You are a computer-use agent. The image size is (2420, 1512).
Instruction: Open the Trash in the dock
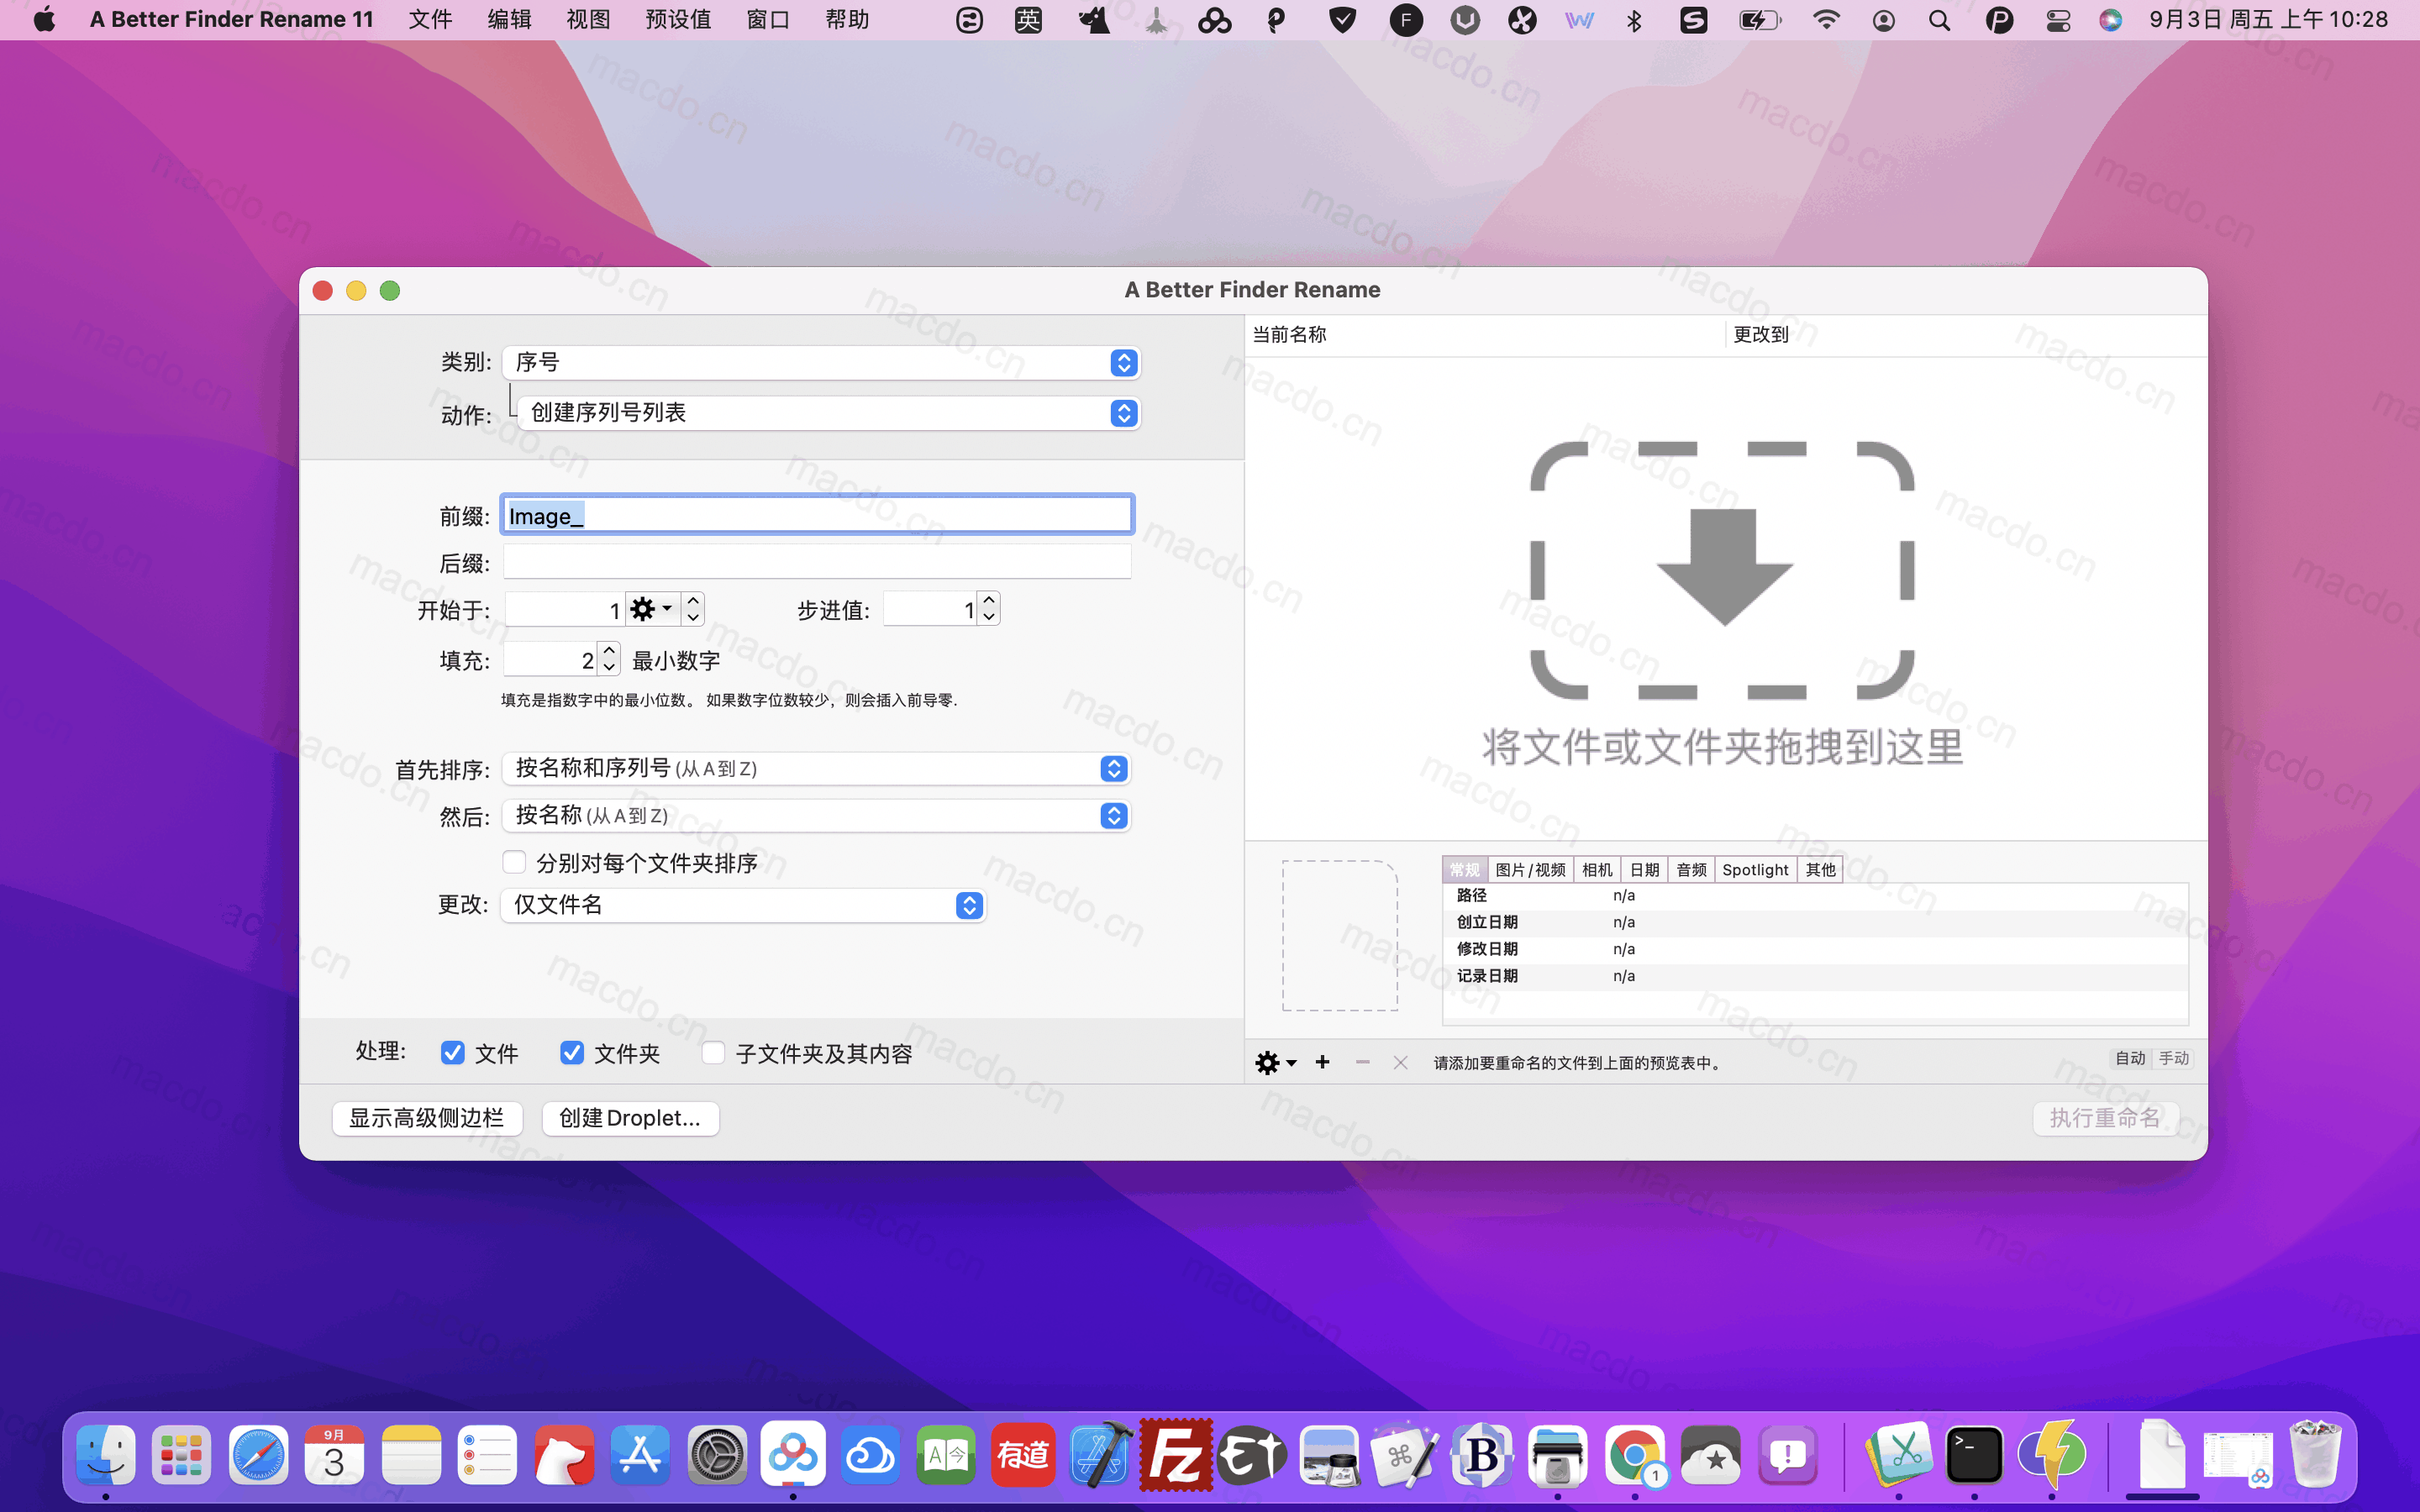click(2315, 1454)
